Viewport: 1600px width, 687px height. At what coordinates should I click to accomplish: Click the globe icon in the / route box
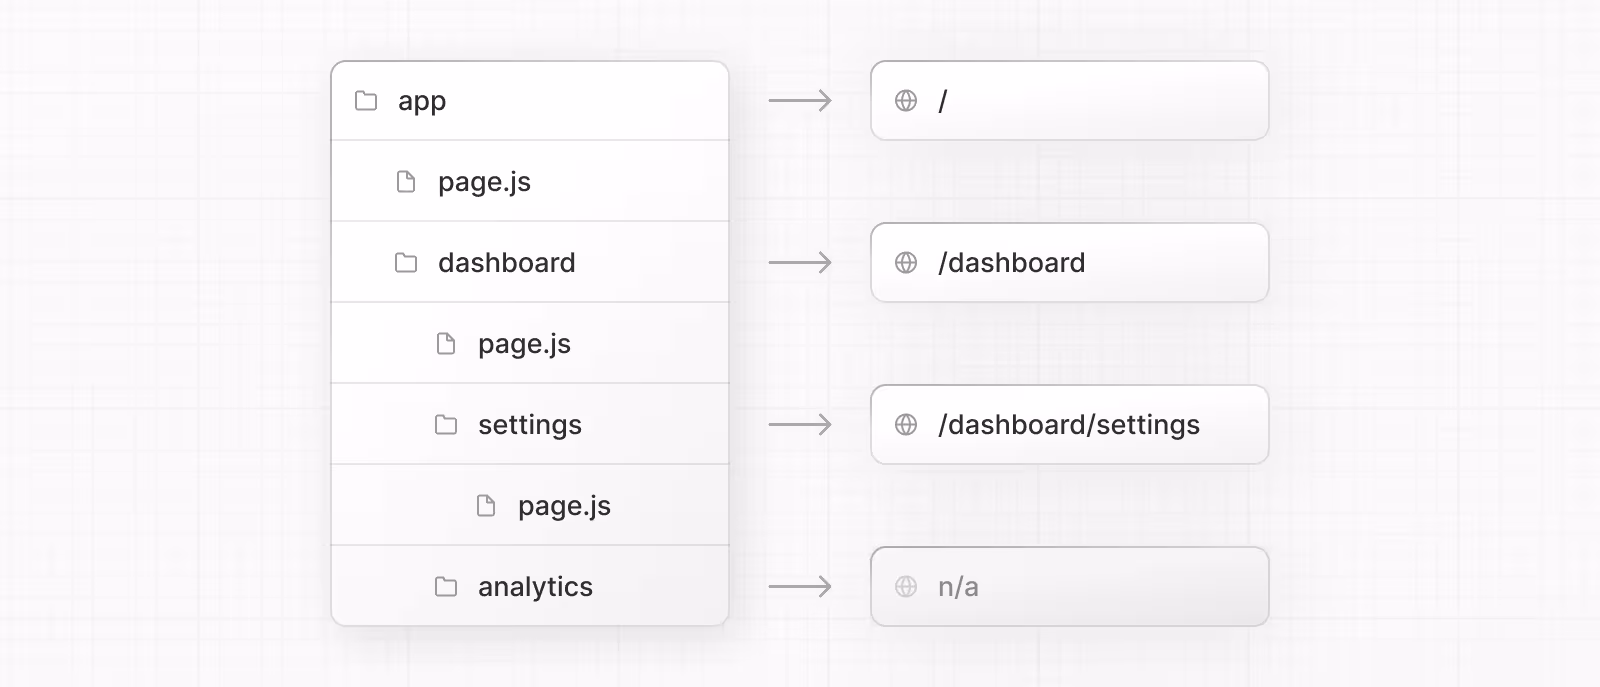(906, 101)
